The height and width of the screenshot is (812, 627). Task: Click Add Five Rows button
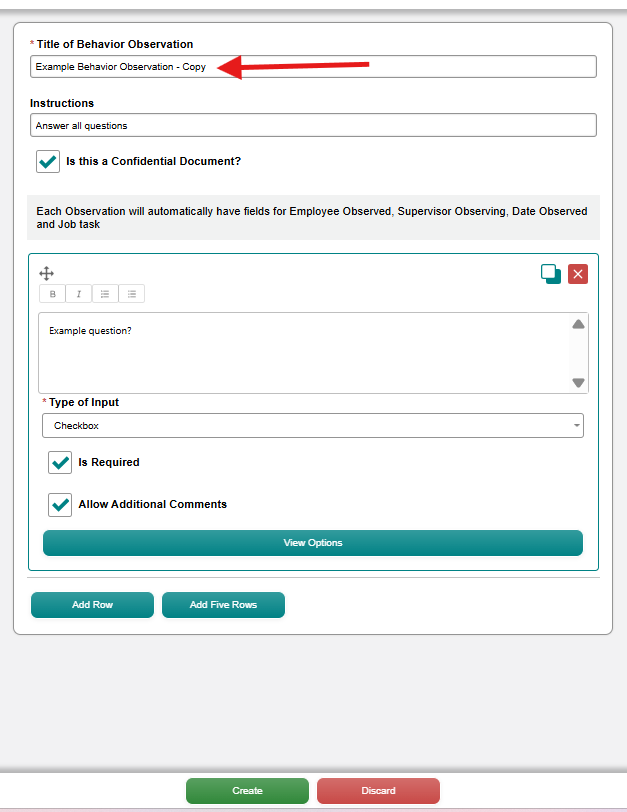click(x=223, y=605)
